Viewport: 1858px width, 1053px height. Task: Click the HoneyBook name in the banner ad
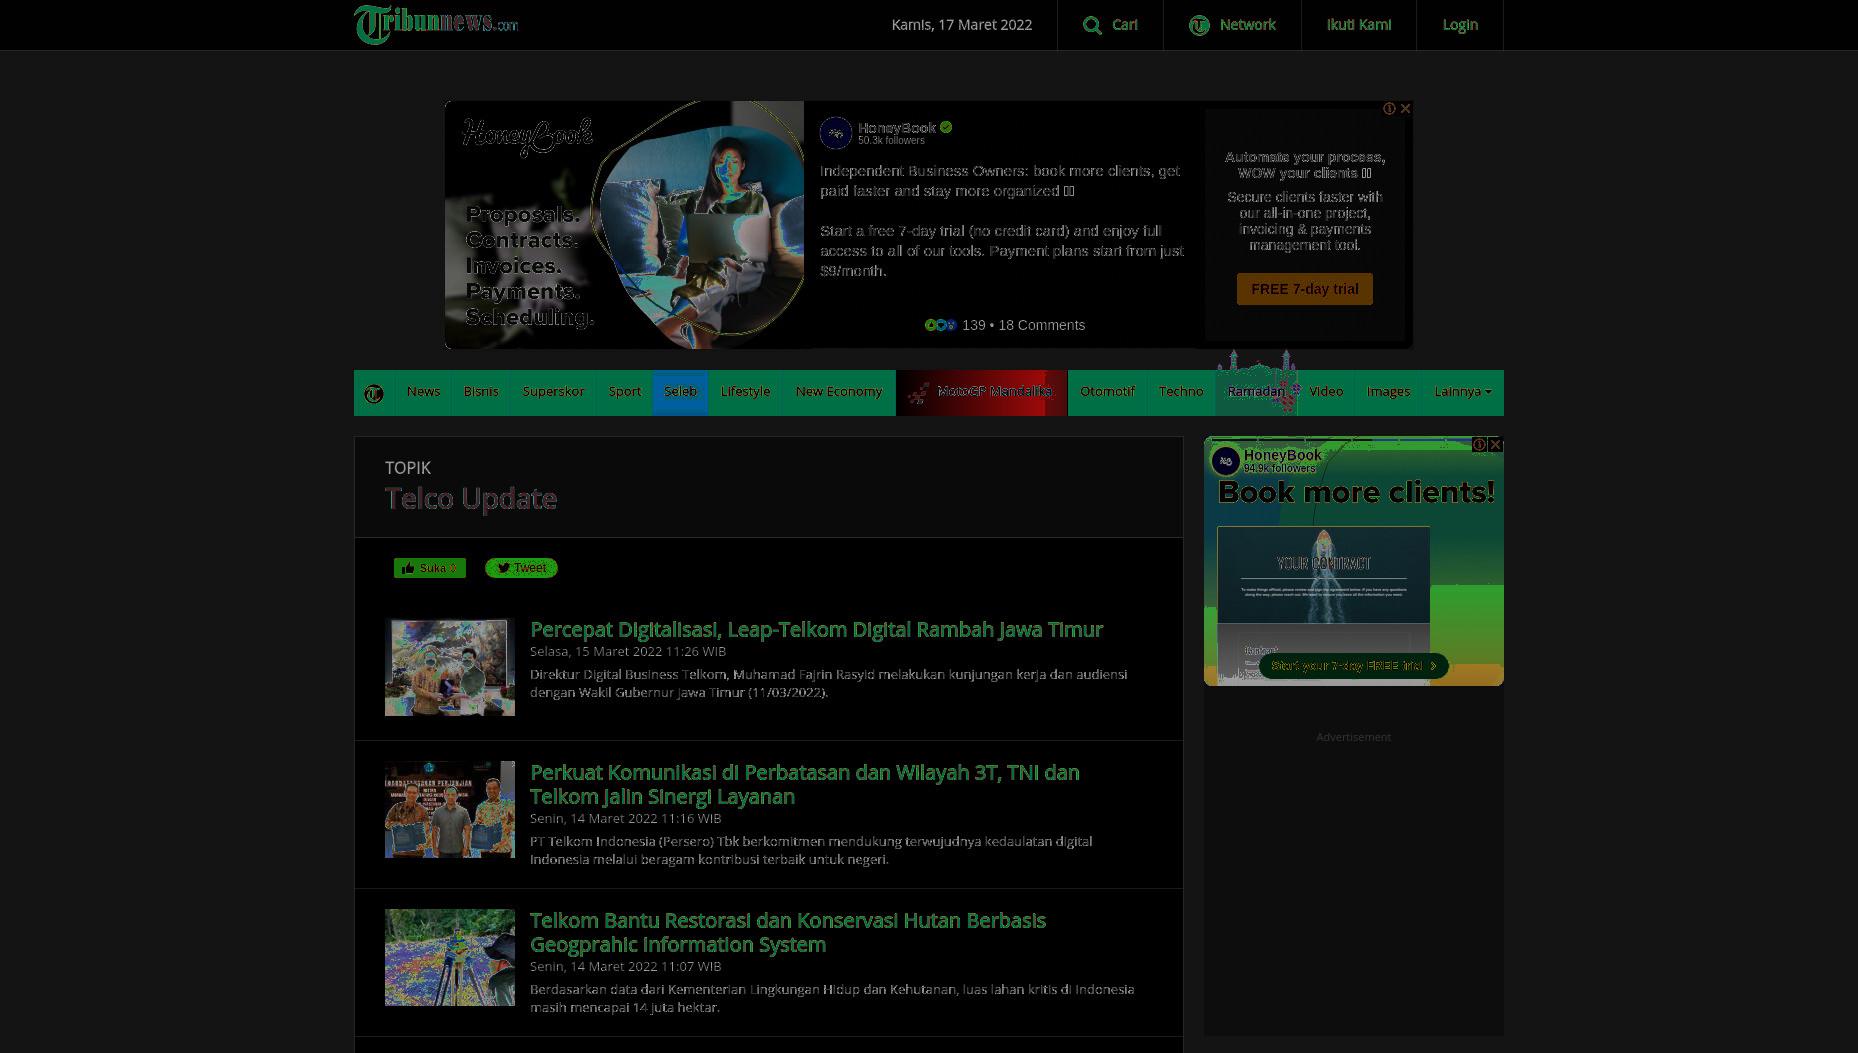pyautogui.click(x=897, y=127)
